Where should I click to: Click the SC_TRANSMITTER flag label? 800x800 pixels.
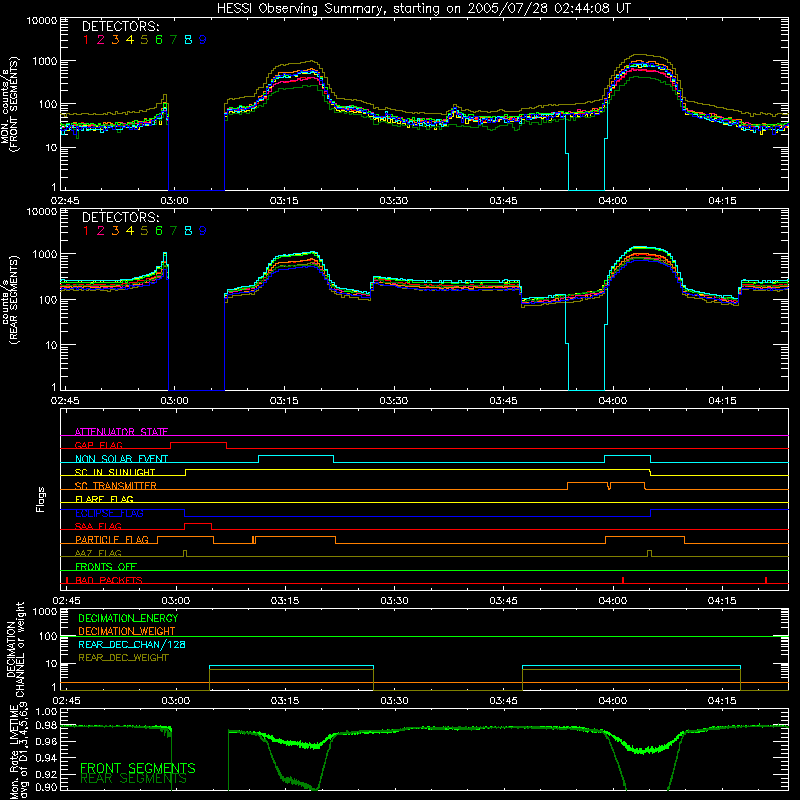[x=116, y=486]
